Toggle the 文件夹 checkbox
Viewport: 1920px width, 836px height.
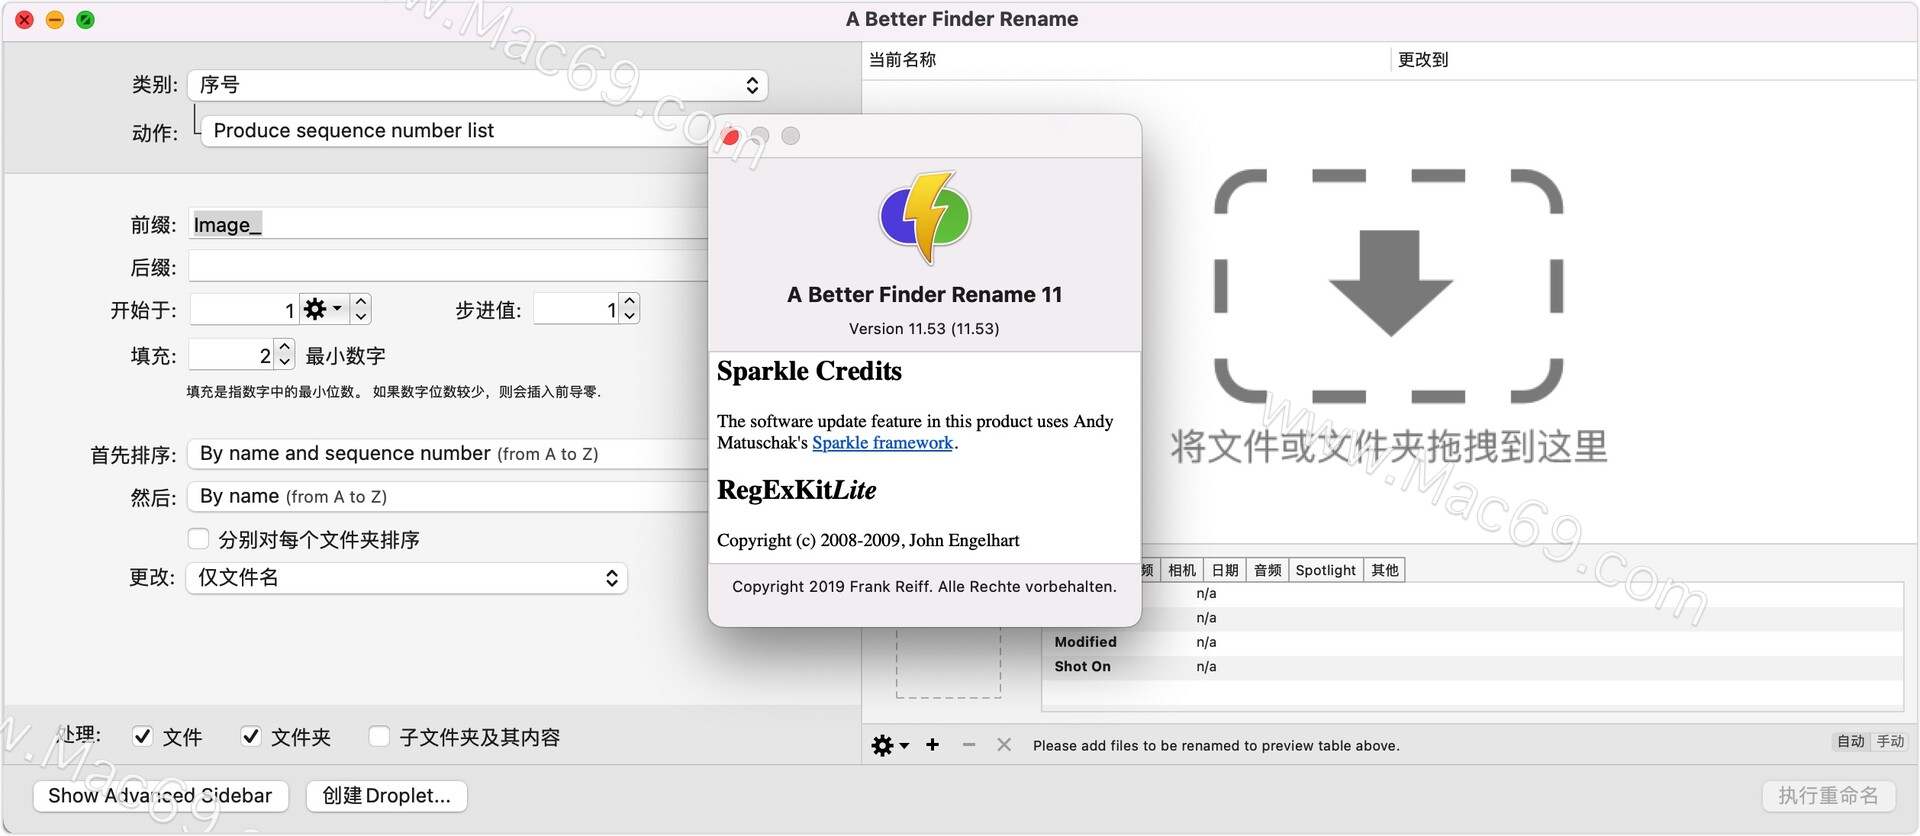point(251,737)
